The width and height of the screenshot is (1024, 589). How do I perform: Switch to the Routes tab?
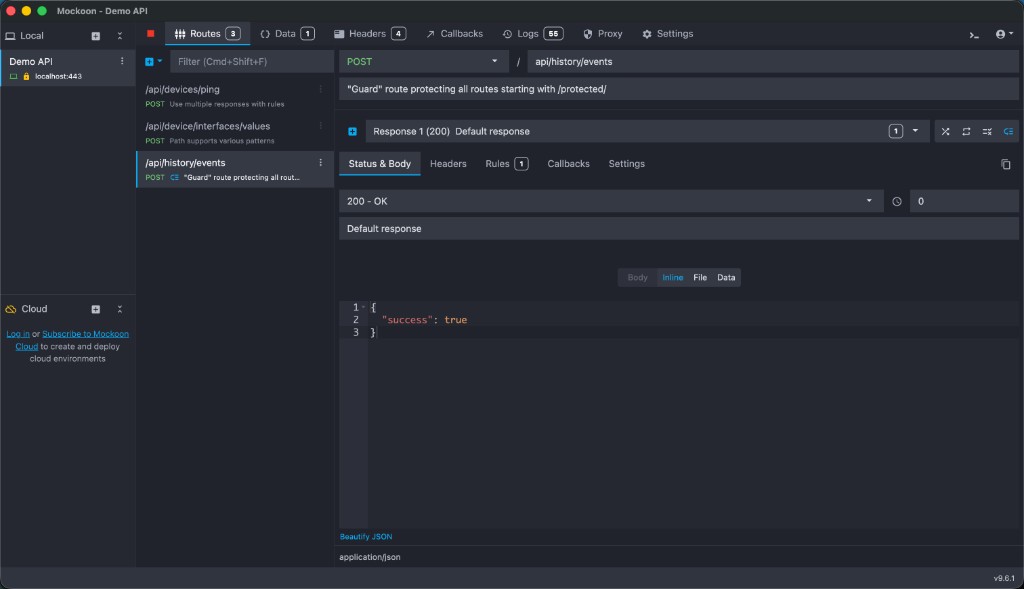208,34
